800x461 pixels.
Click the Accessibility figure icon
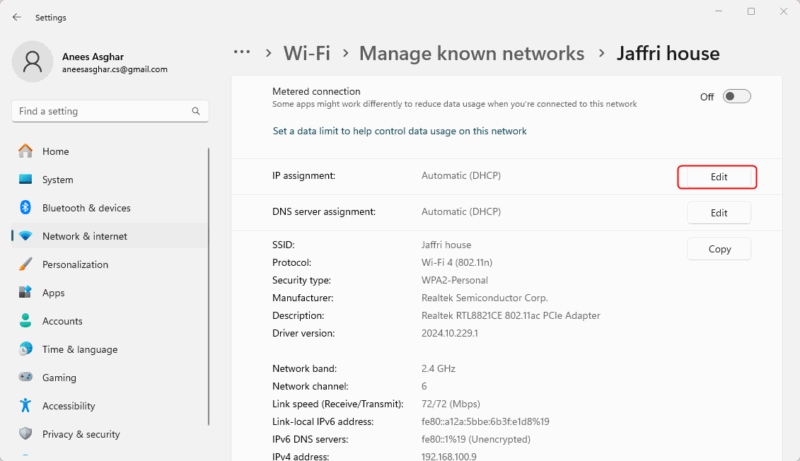(x=26, y=406)
